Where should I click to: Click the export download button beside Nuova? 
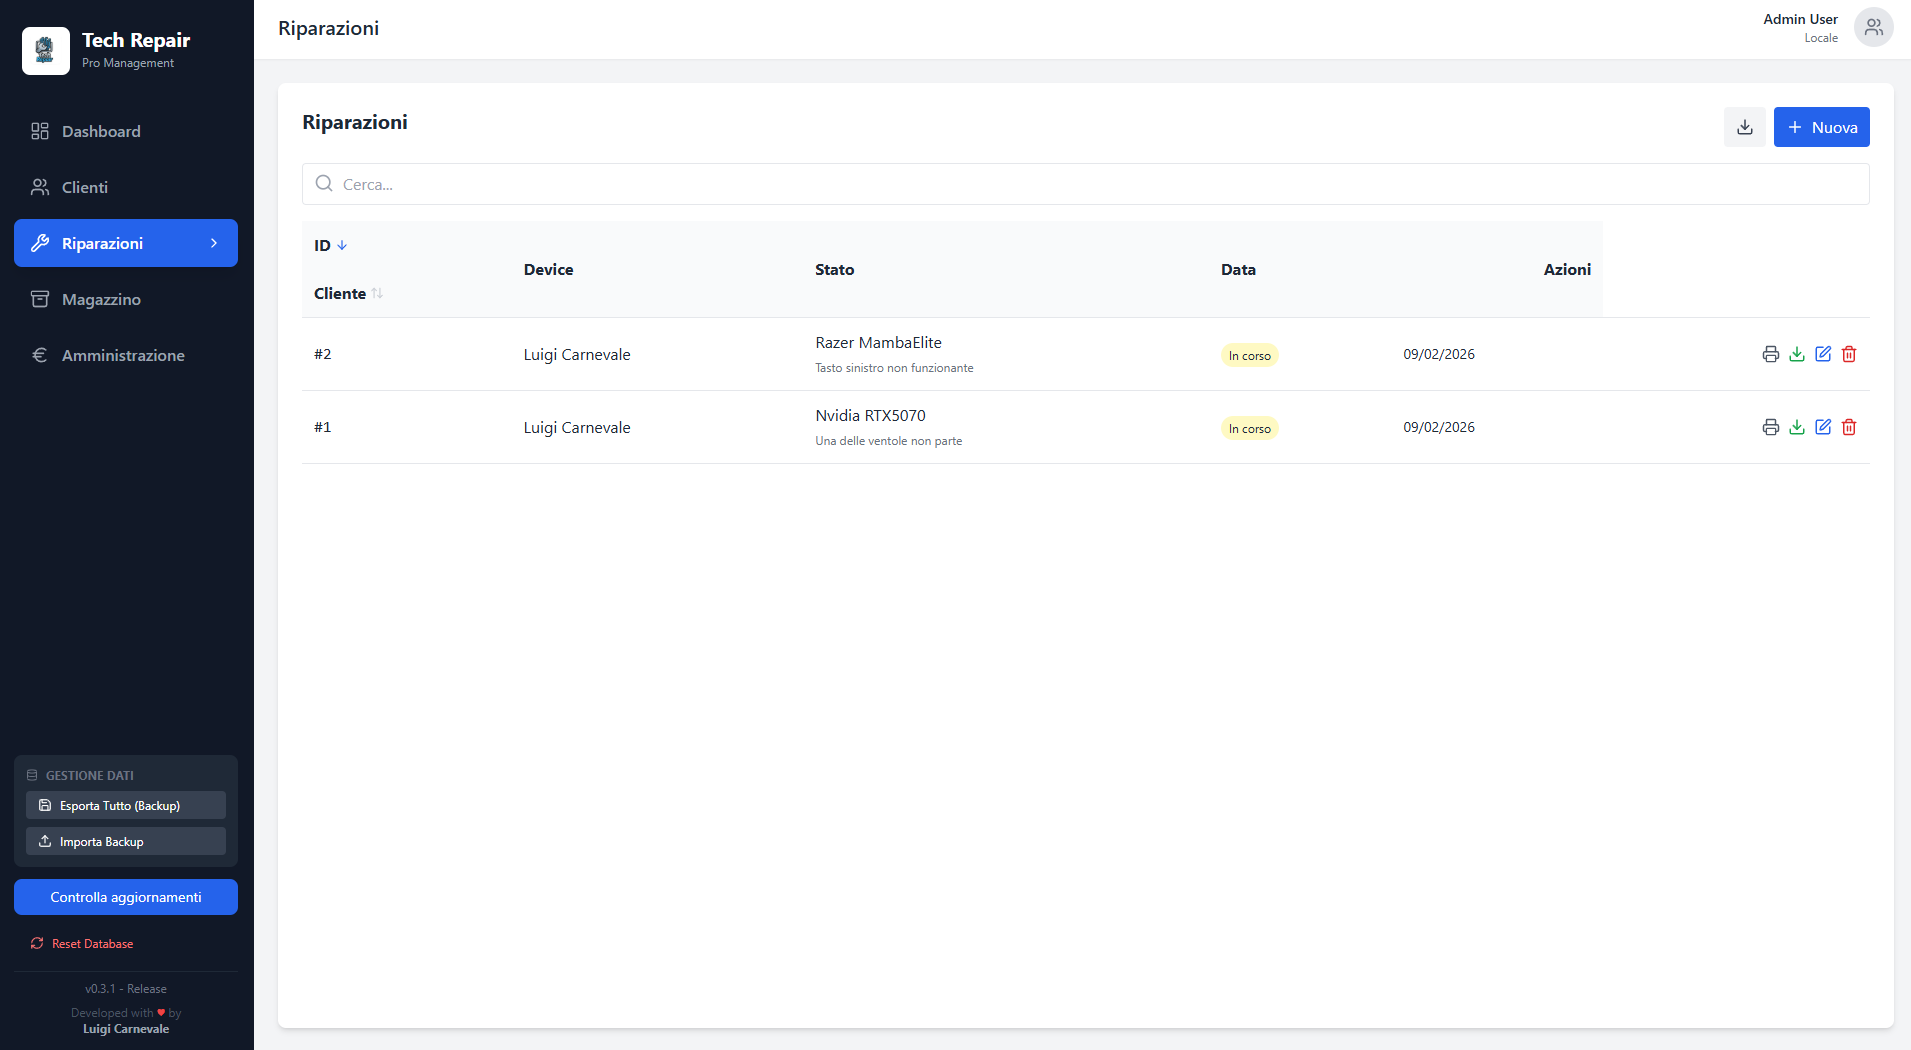point(1744,127)
